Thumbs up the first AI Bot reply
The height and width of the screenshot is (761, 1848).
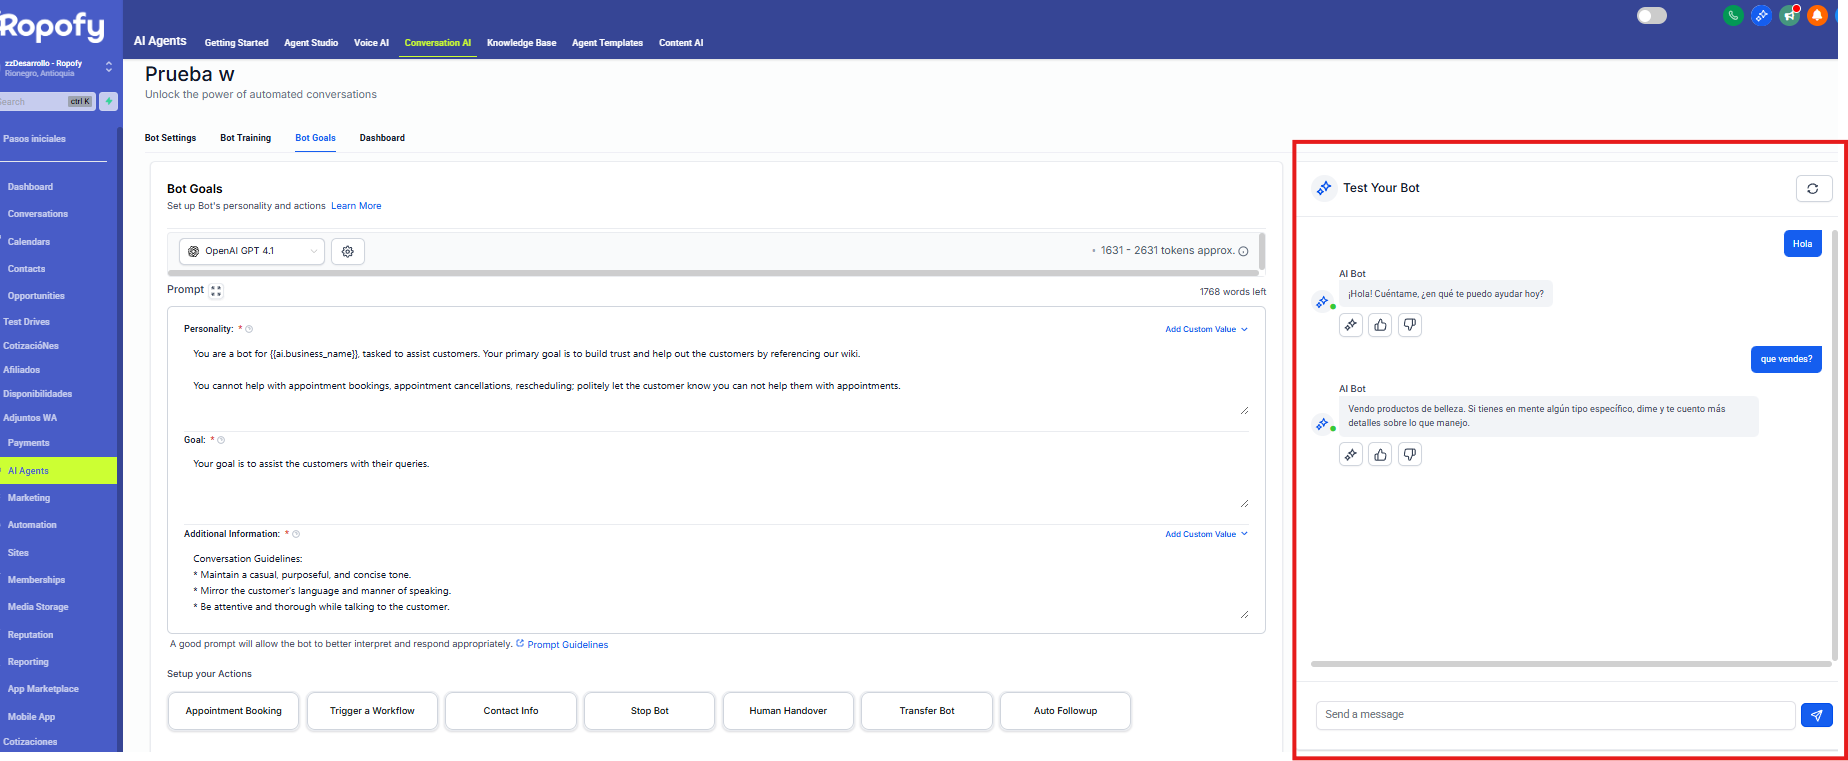[x=1380, y=325]
